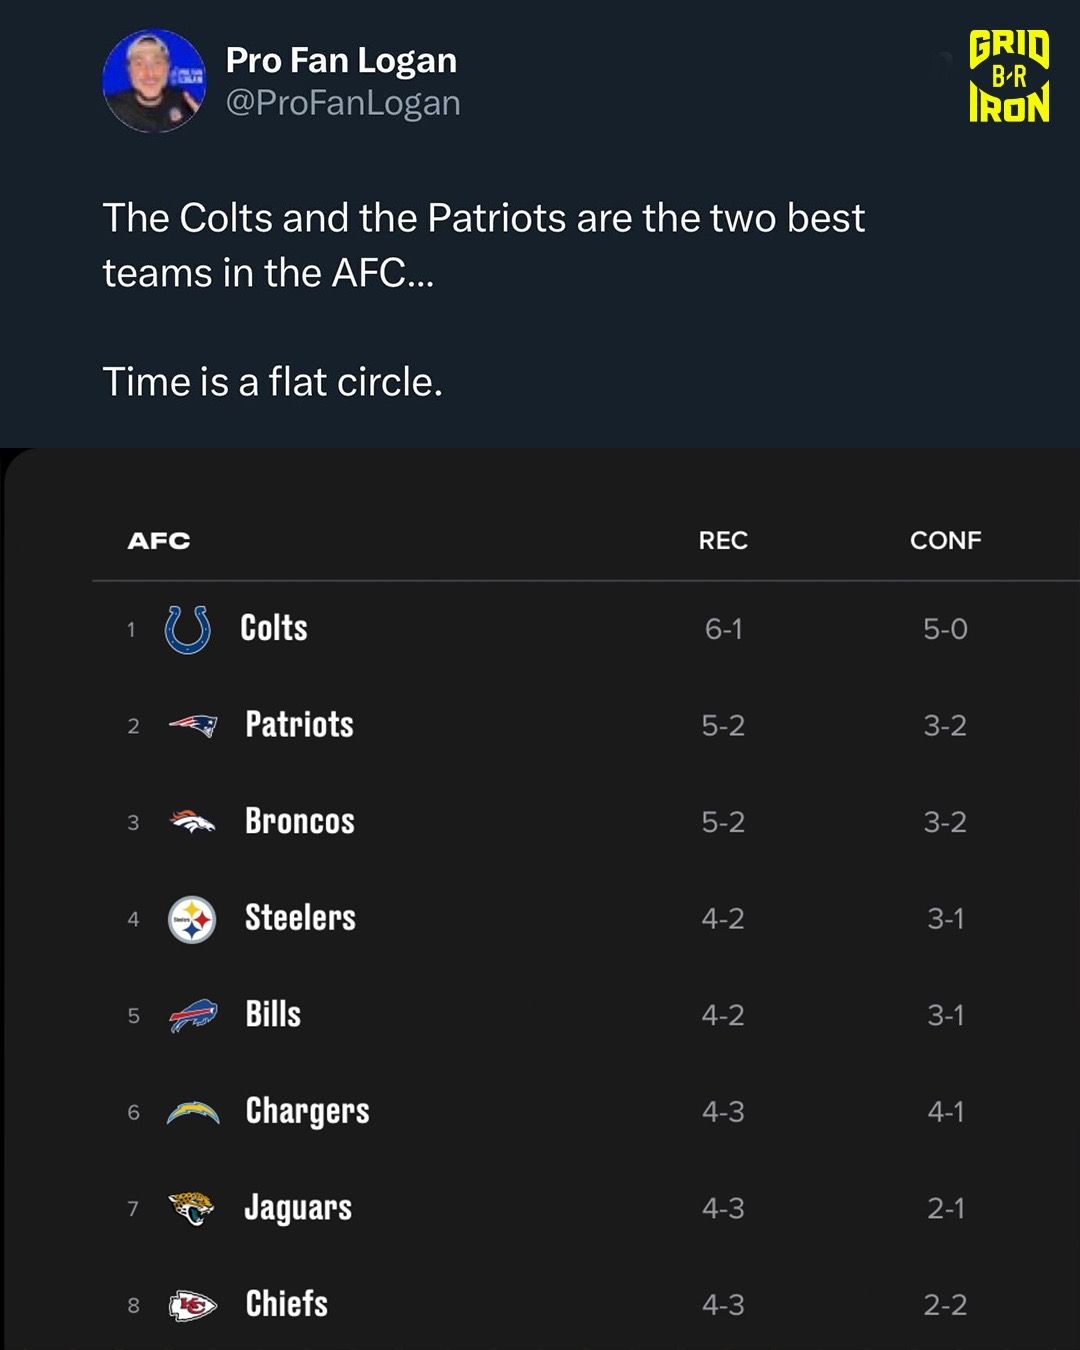Open the B/R Gridiron logo
This screenshot has height=1350, width=1080.
[x=1009, y=76]
